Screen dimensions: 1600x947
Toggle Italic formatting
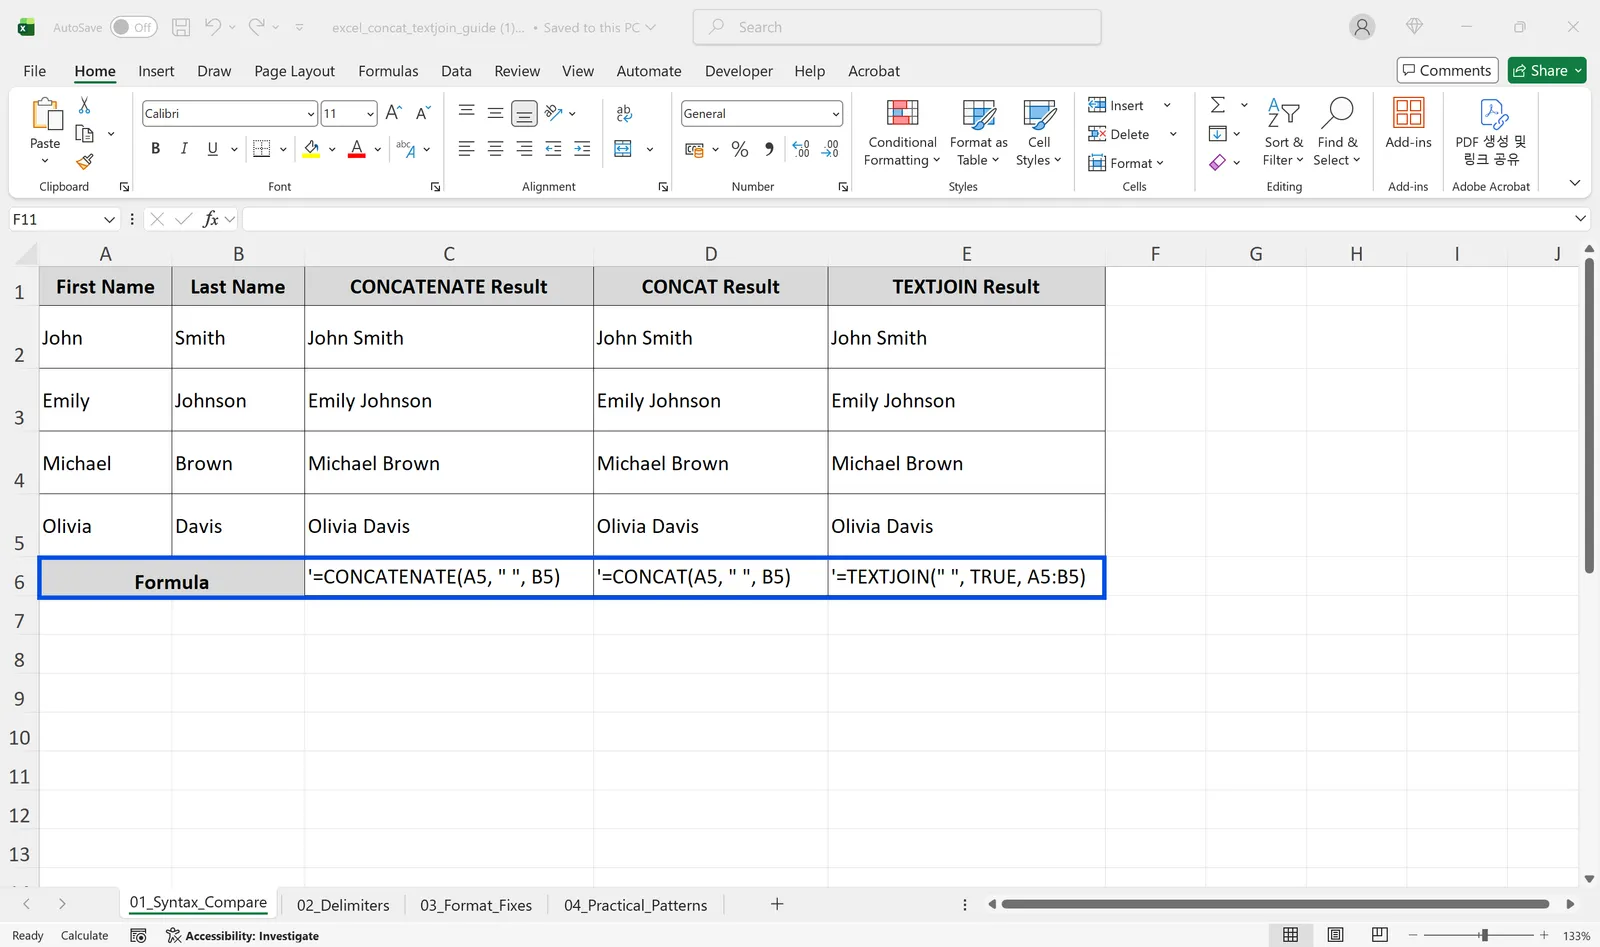click(x=184, y=149)
